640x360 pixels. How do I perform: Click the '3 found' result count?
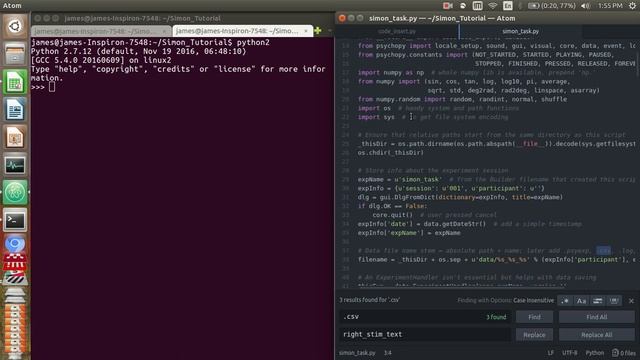click(496, 317)
